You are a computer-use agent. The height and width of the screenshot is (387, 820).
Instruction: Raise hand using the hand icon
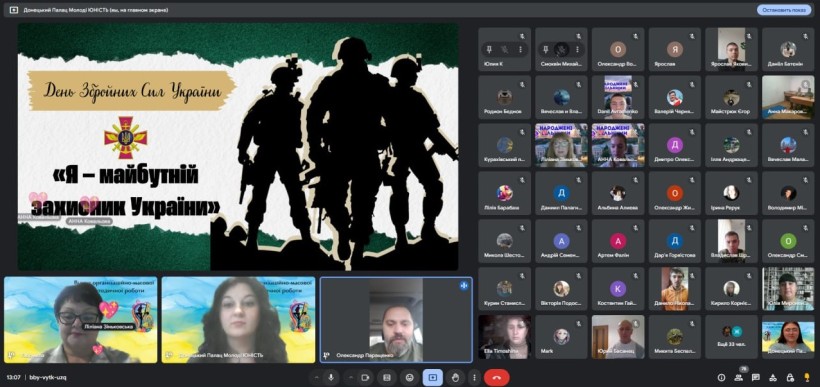pos(456,377)
